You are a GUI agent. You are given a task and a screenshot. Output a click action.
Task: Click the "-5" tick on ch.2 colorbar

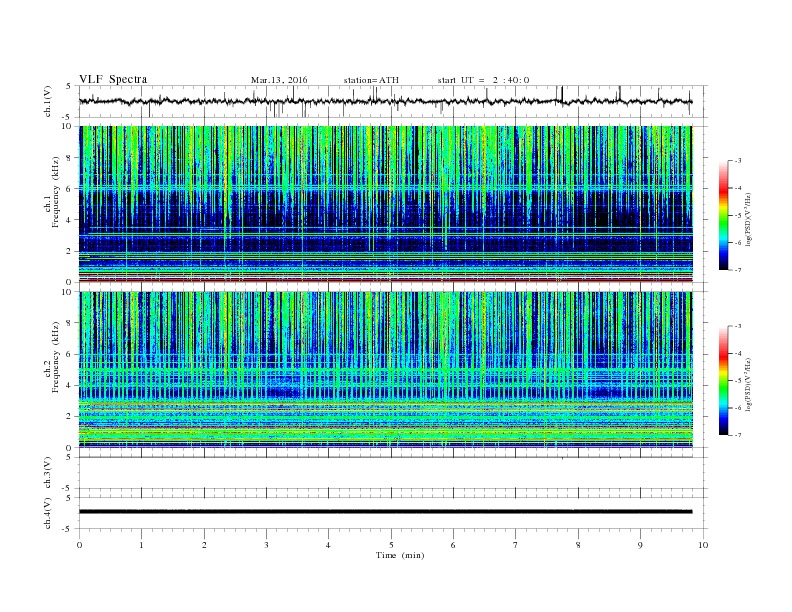point(737,380)
